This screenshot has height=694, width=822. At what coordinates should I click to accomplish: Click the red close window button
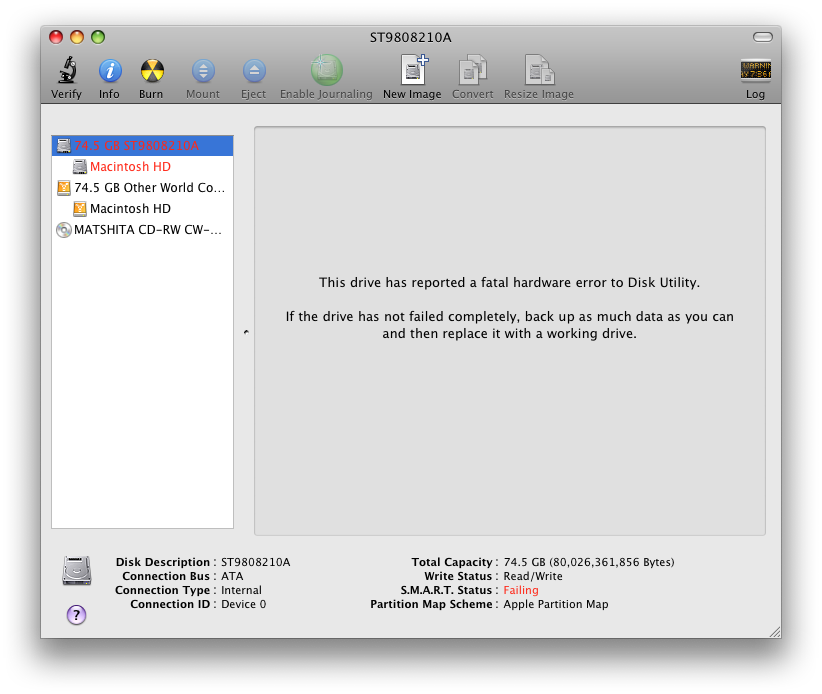click(56, 37)
